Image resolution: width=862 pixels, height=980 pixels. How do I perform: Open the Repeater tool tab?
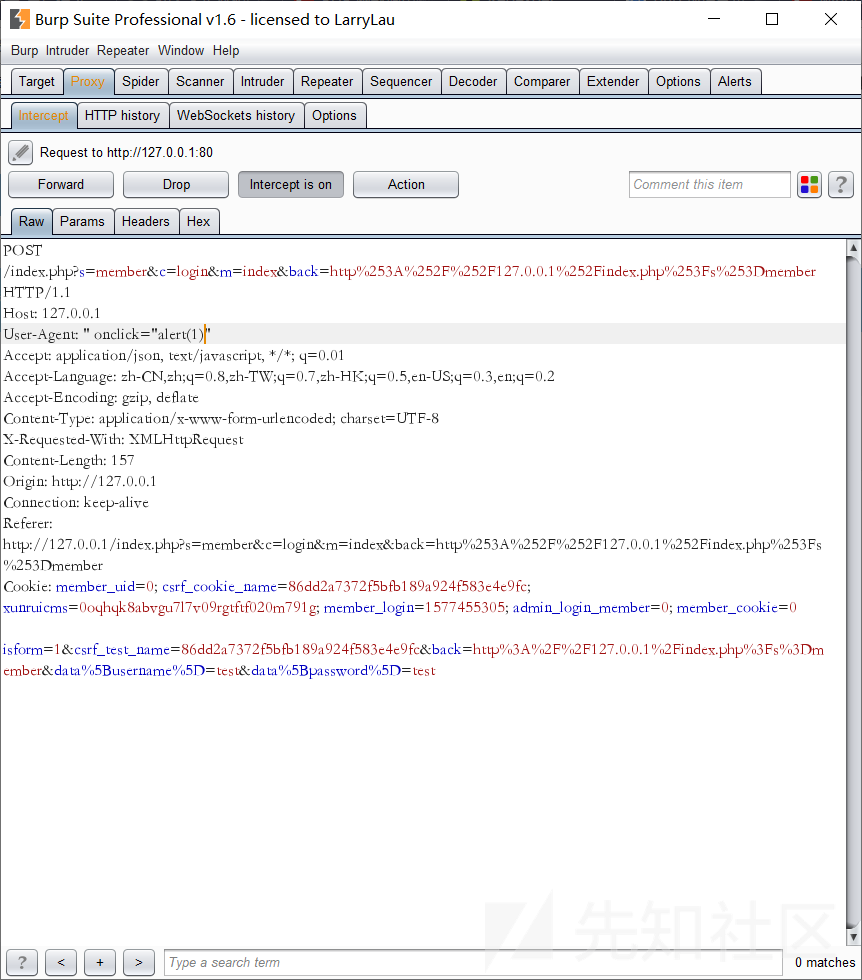coord(327,82)
